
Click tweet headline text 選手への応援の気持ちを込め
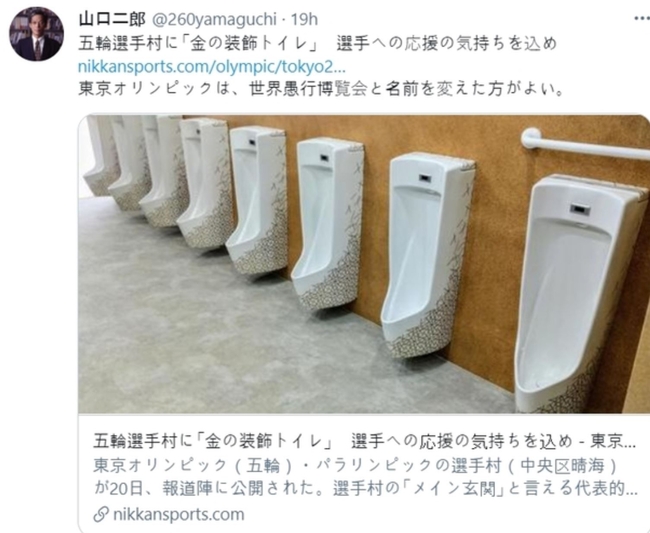446,44
